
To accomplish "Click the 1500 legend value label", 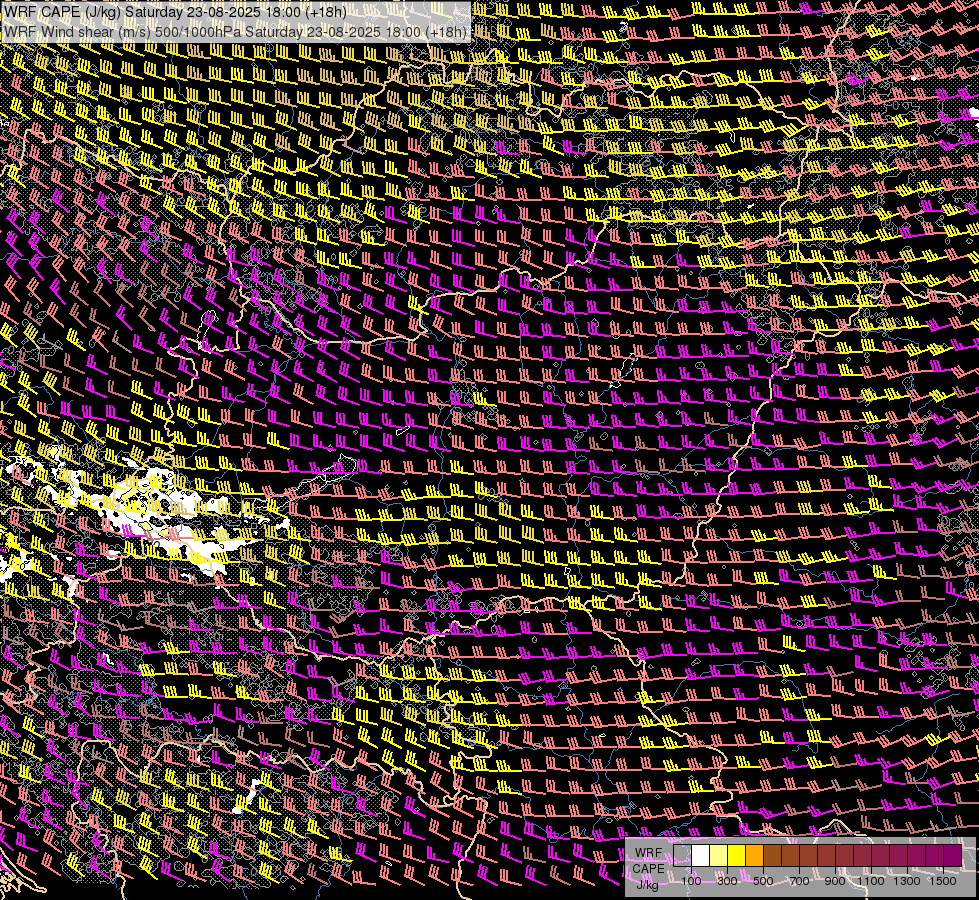I will (x=943, y=881).
